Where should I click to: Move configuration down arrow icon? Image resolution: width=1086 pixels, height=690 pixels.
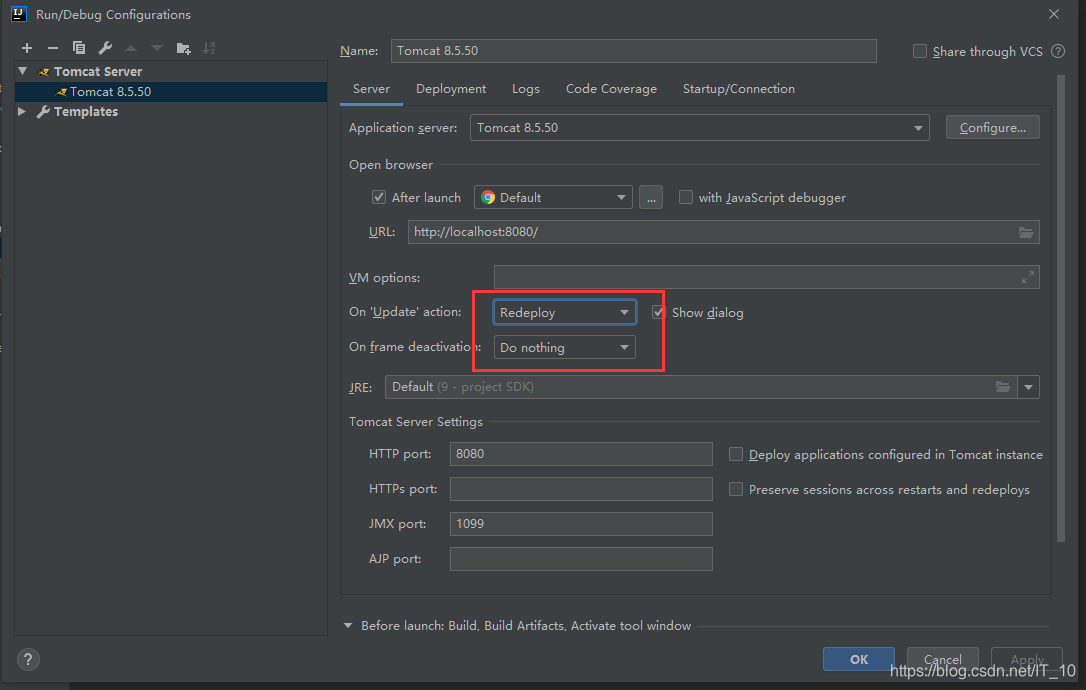(157, 48)
